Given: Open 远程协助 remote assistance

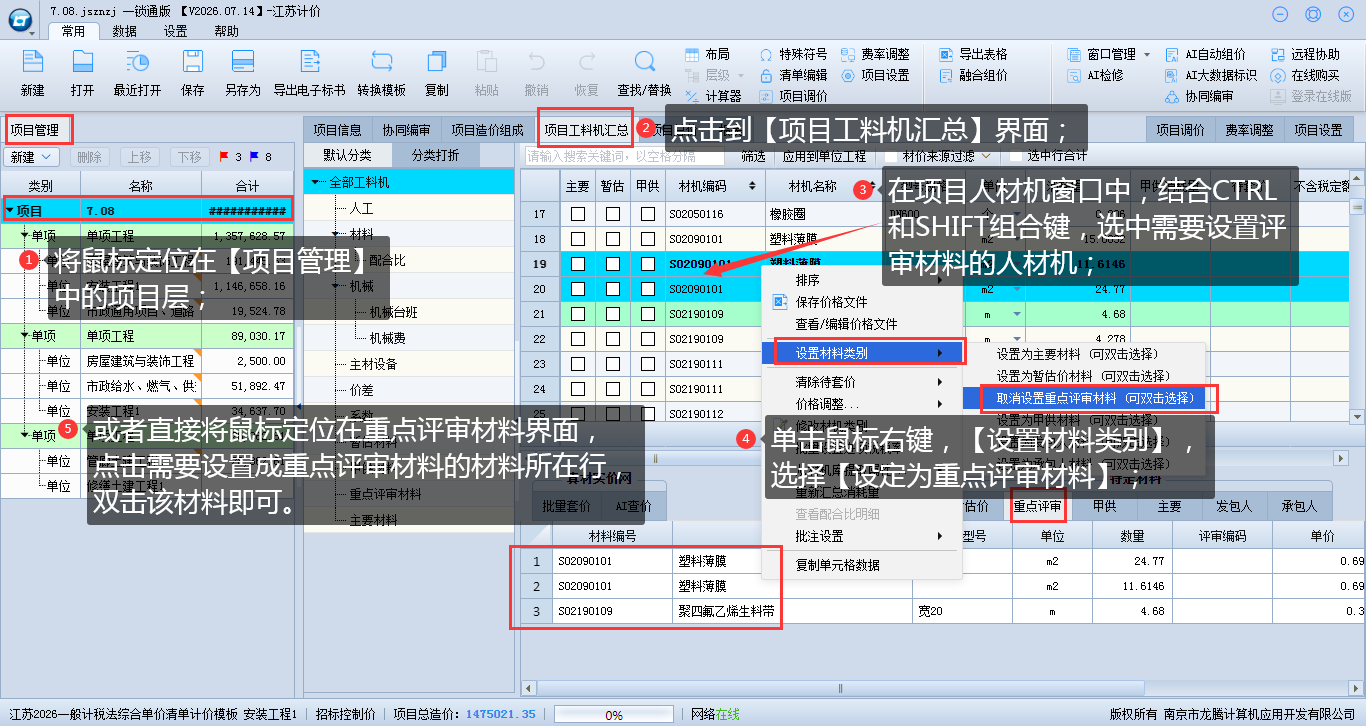Looking at the screenshot, I should click(x=1305, y=54).
